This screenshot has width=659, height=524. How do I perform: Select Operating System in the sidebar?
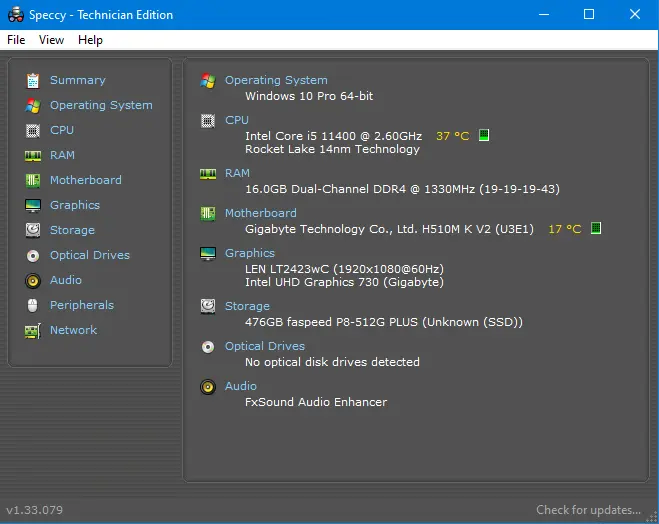click(x=101, y=105)
